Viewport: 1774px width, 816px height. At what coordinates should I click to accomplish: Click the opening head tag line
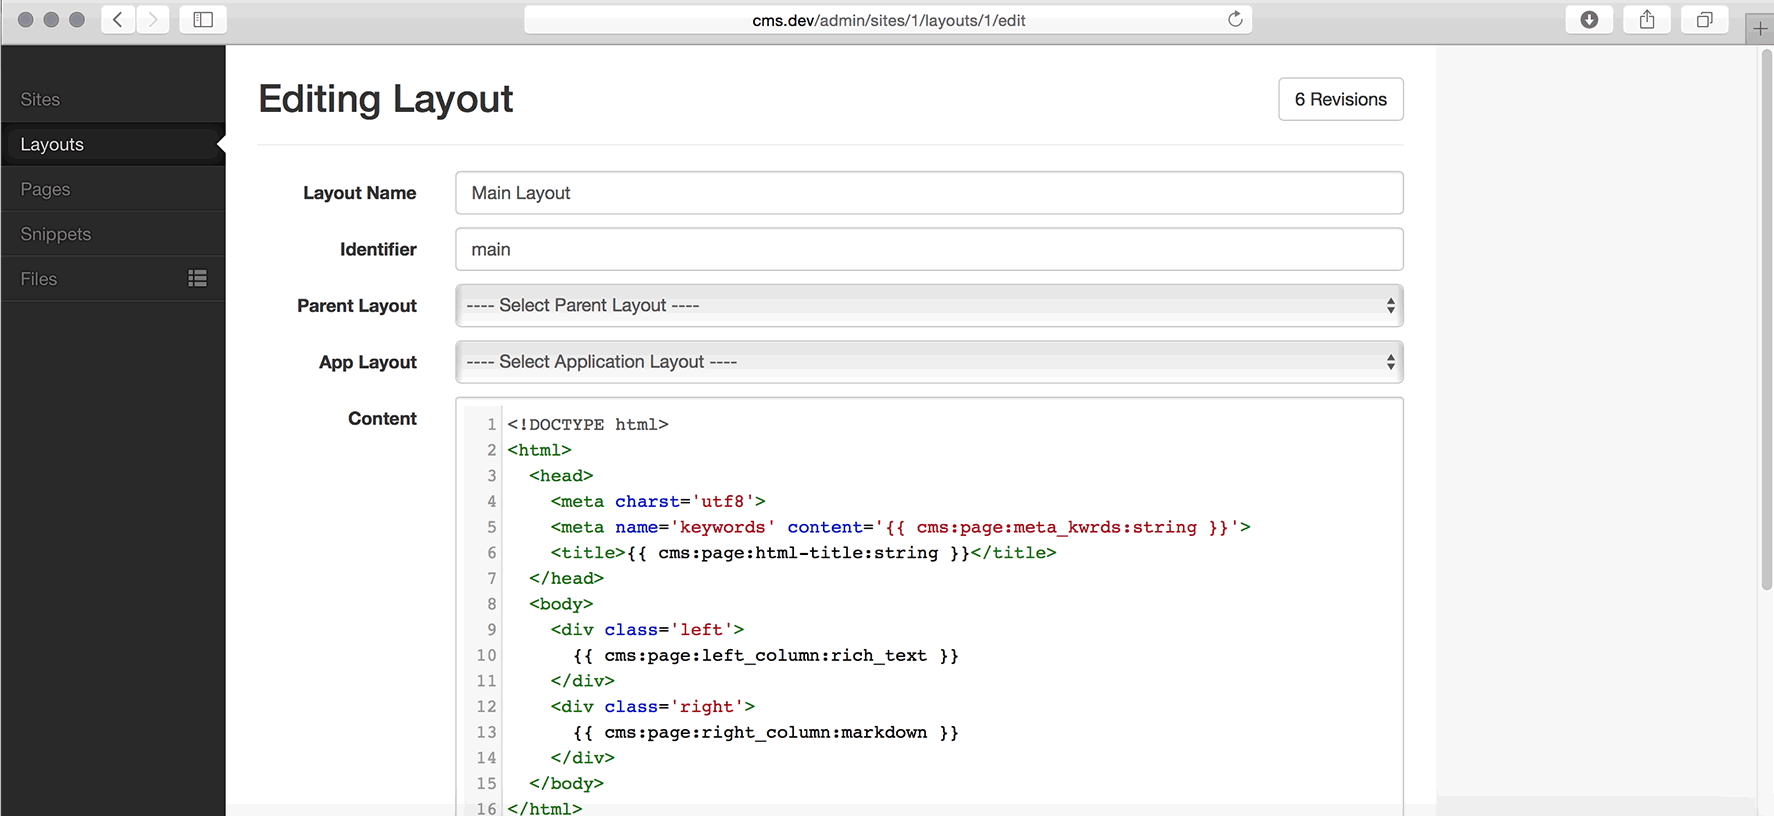(x=561, y=476)
